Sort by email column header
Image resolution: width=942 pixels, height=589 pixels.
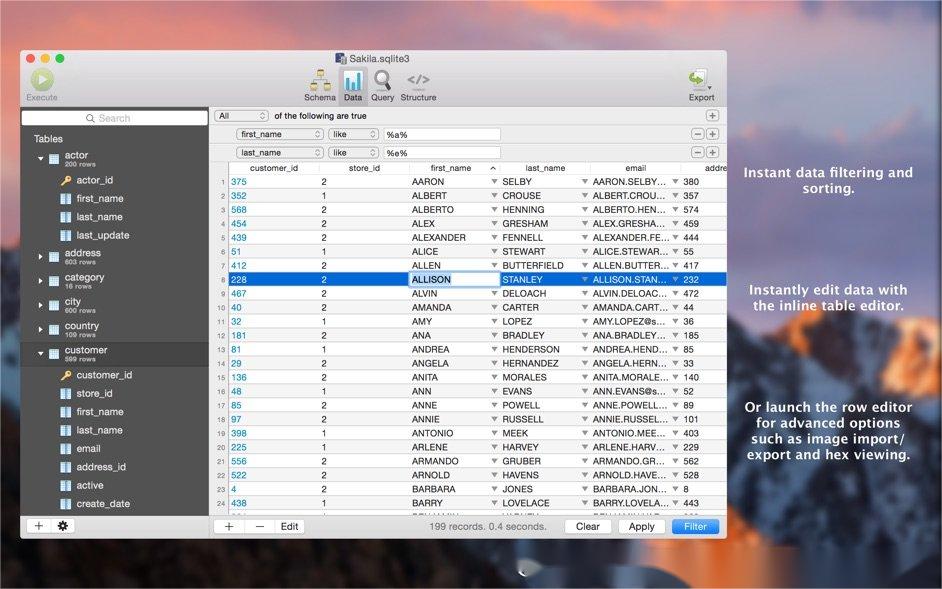pos(635,168)
